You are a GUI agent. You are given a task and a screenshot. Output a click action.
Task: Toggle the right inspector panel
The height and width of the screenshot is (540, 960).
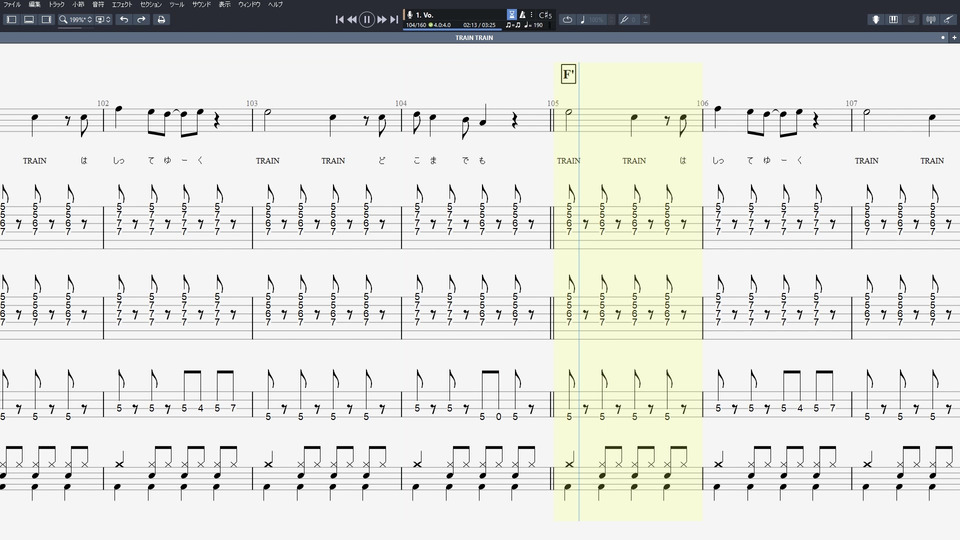[46, 20]
